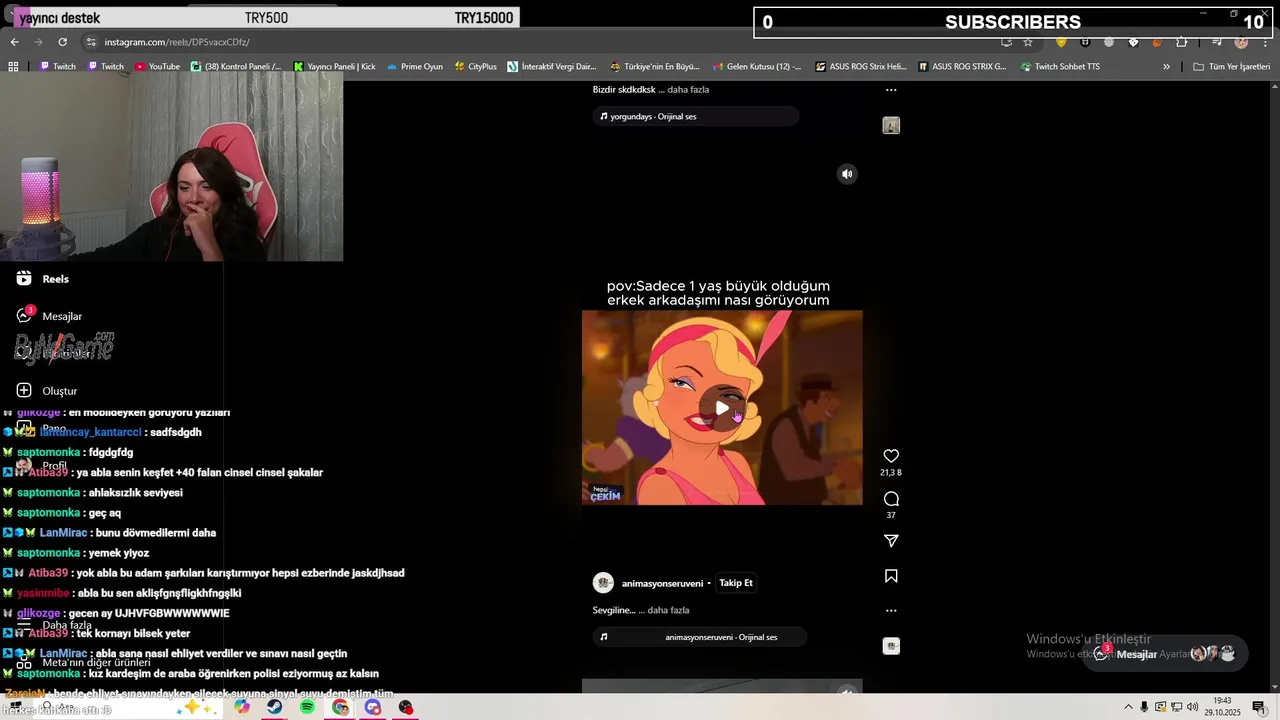Open Steam from Windows taskbar
The image size is (1280, 720).
click(274, 707)
